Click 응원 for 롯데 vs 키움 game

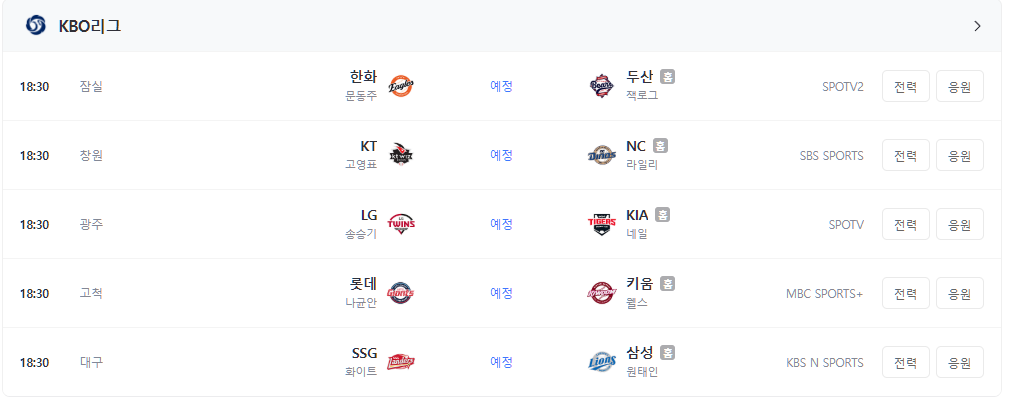(x=960, y=293)
